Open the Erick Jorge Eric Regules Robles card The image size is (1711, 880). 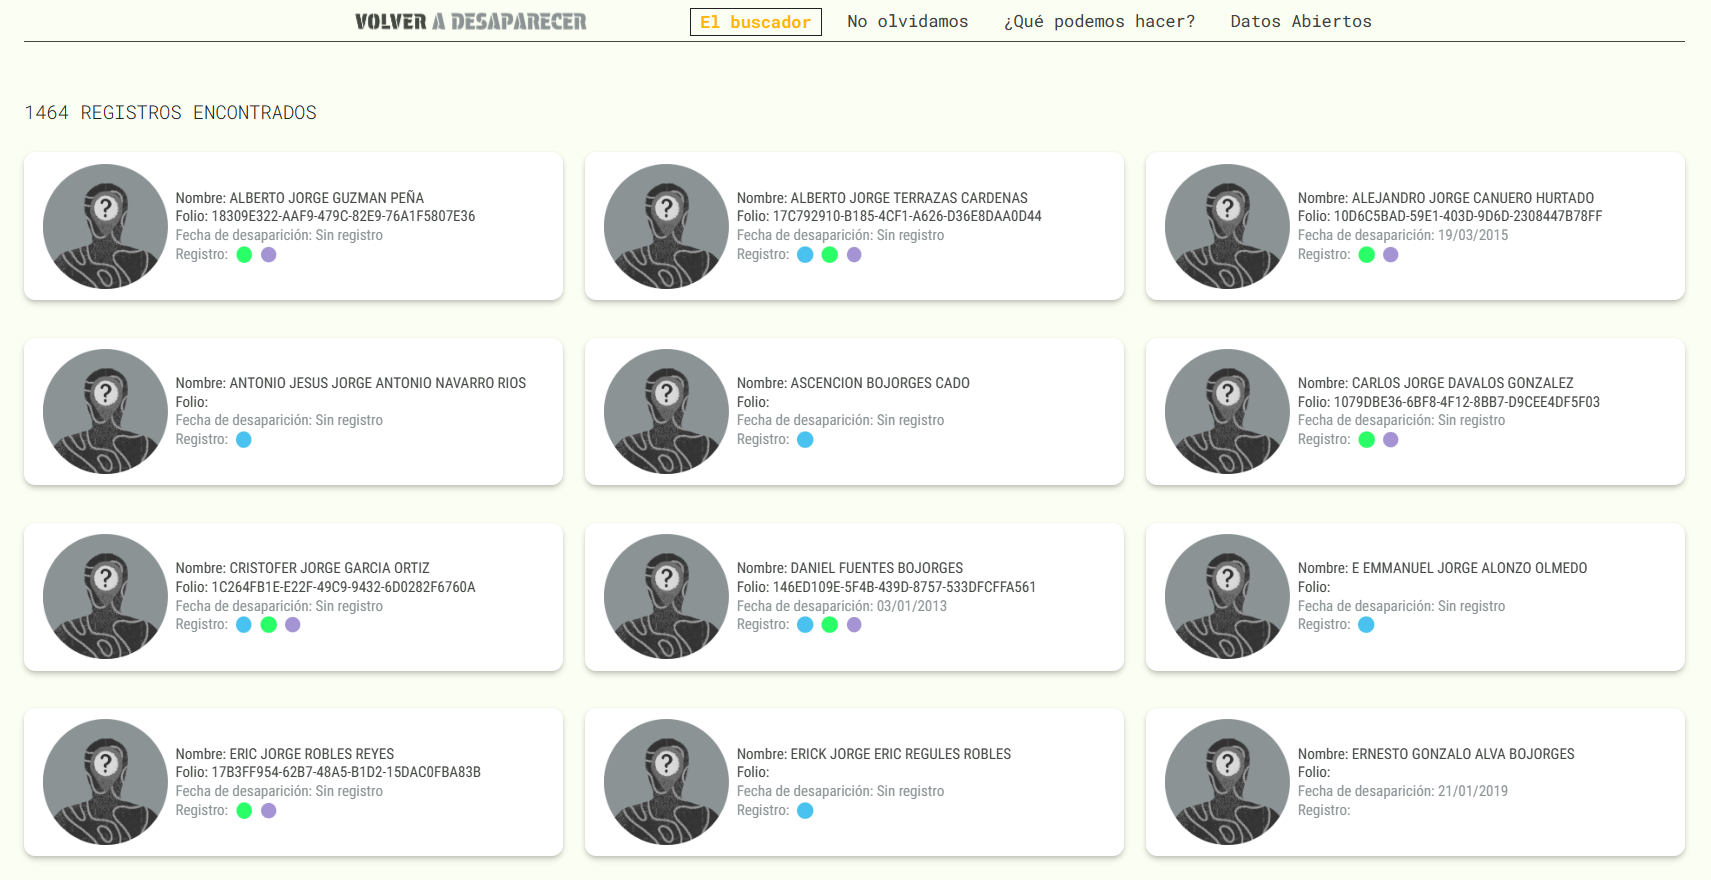[x=853, y=782]
